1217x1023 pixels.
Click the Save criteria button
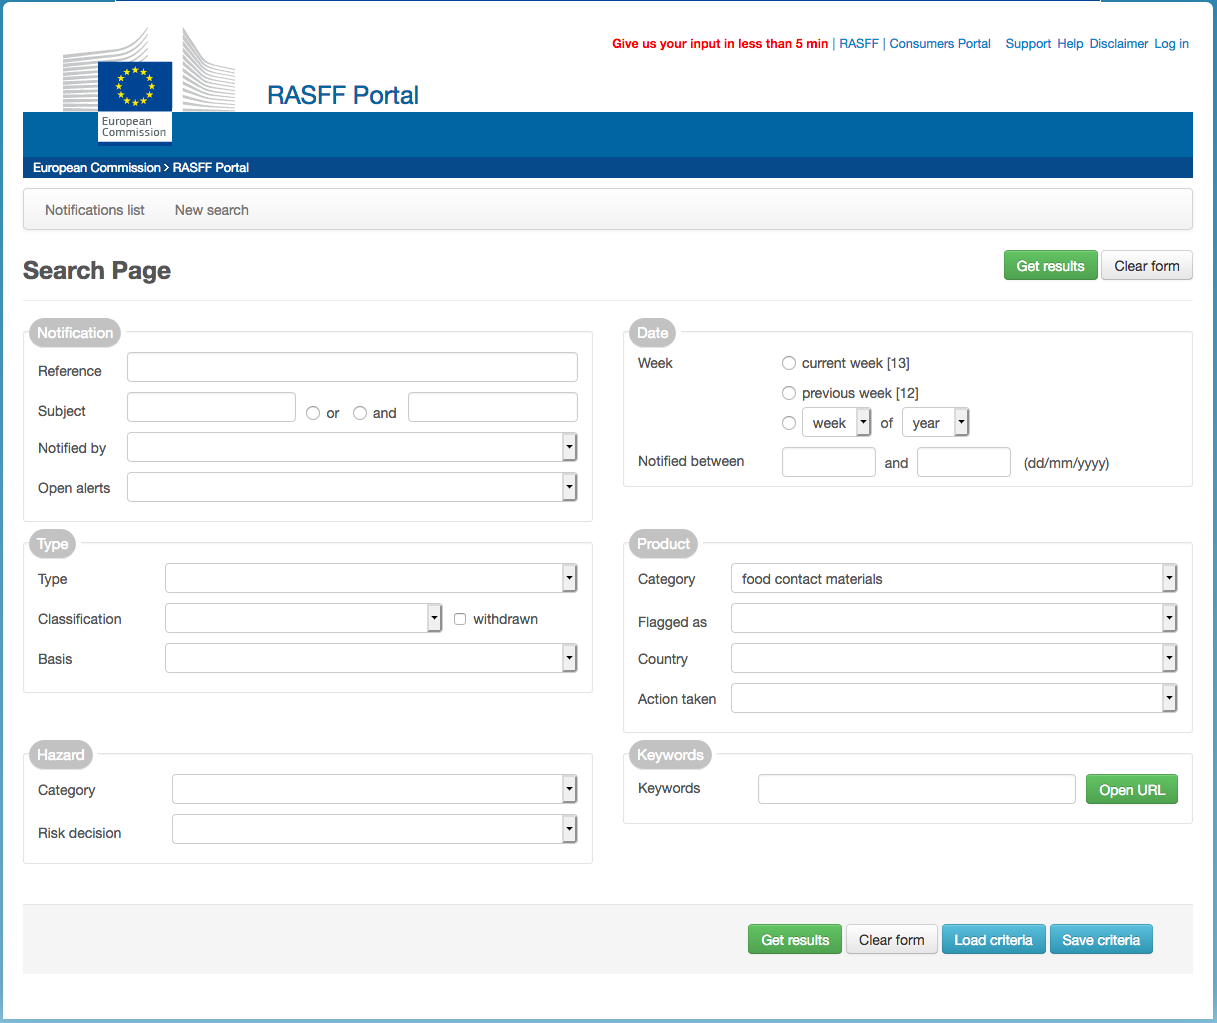click(x=1101, y=939)
